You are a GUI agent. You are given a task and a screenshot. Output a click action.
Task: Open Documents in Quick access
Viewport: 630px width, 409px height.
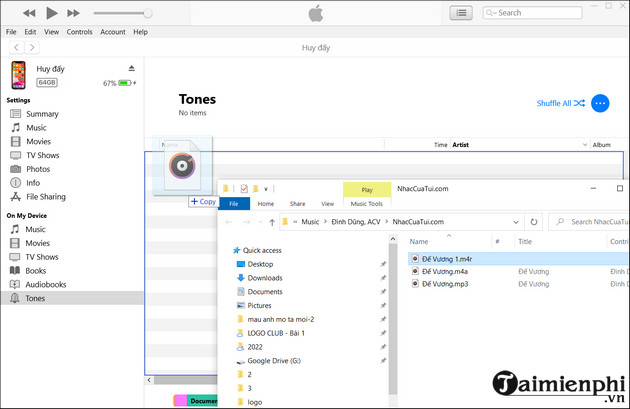pyautogui.click(x=260, y=292)
